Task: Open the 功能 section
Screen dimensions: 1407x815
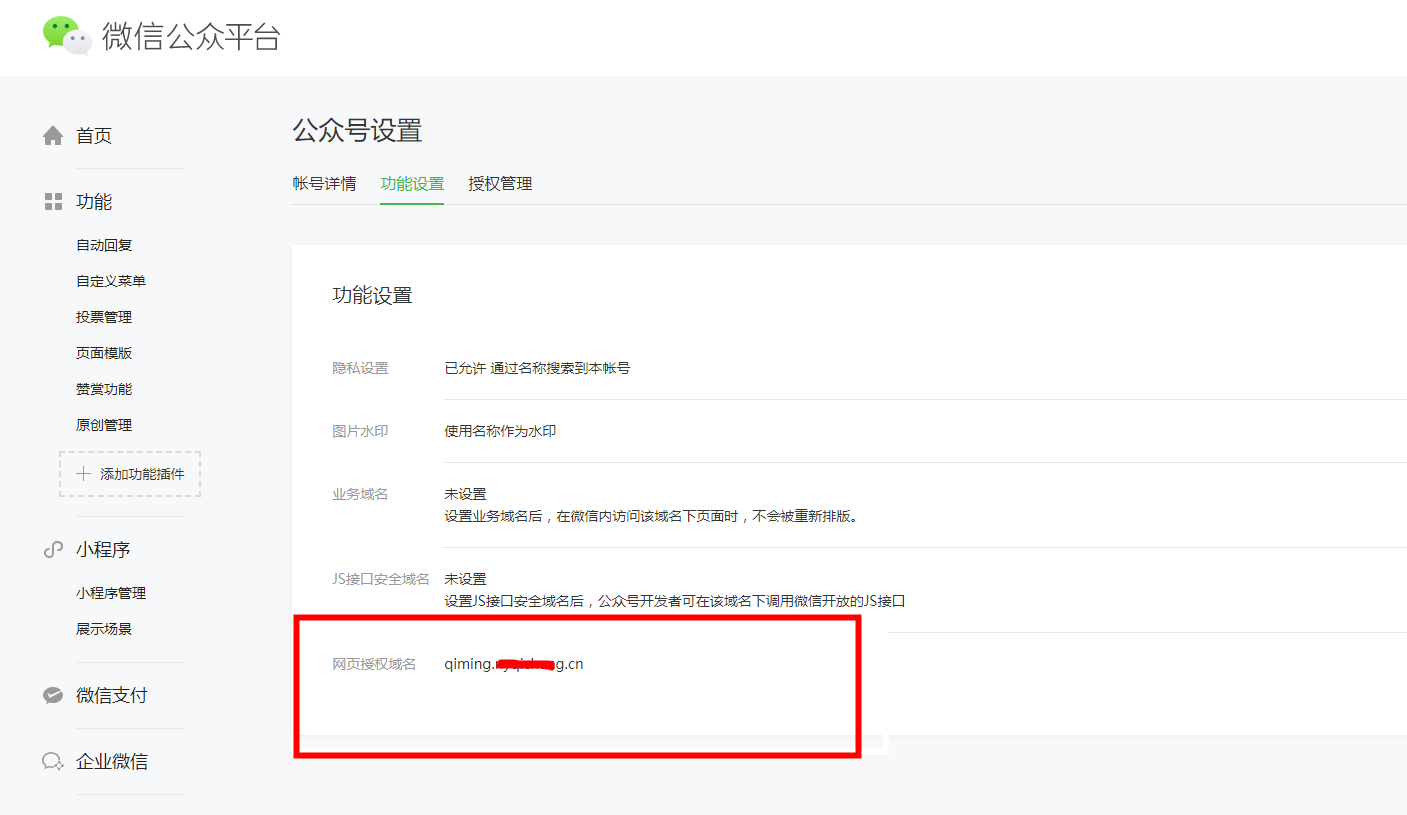Action: click(94, 202)
